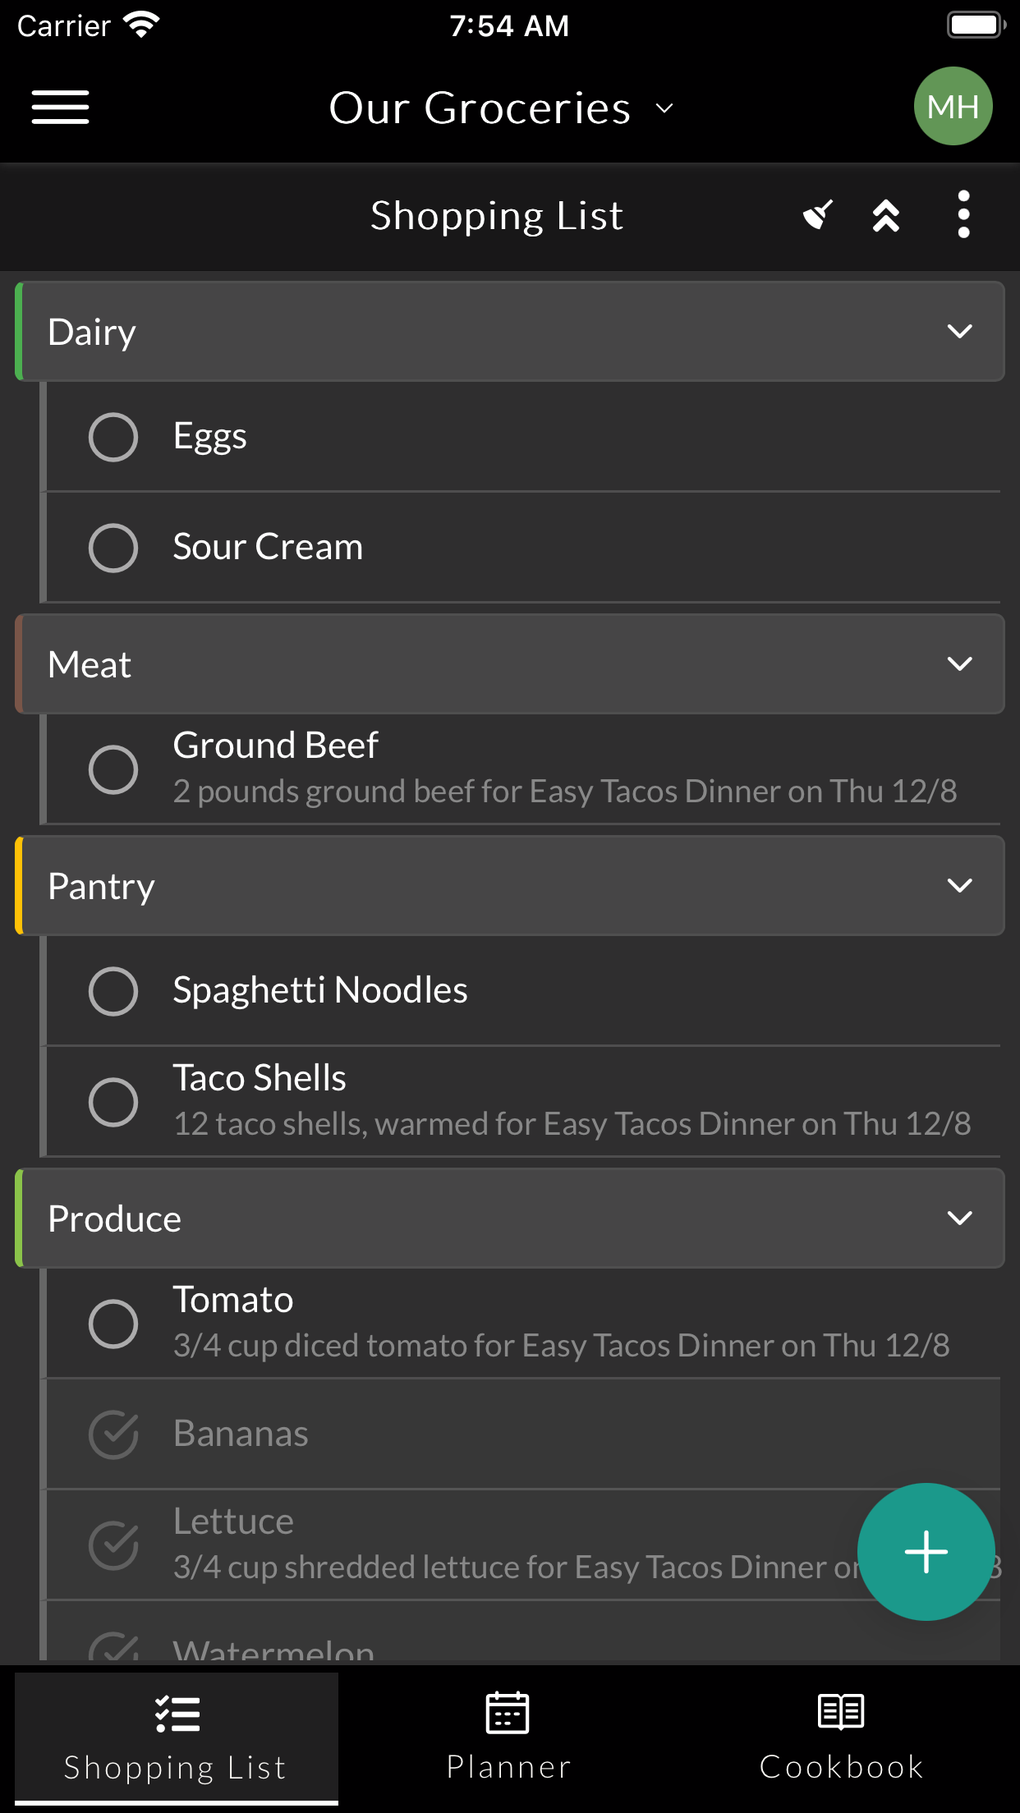Collapse the Meat category section
The height and width of the screenshot is (1813, 1020).
[959, 664]
